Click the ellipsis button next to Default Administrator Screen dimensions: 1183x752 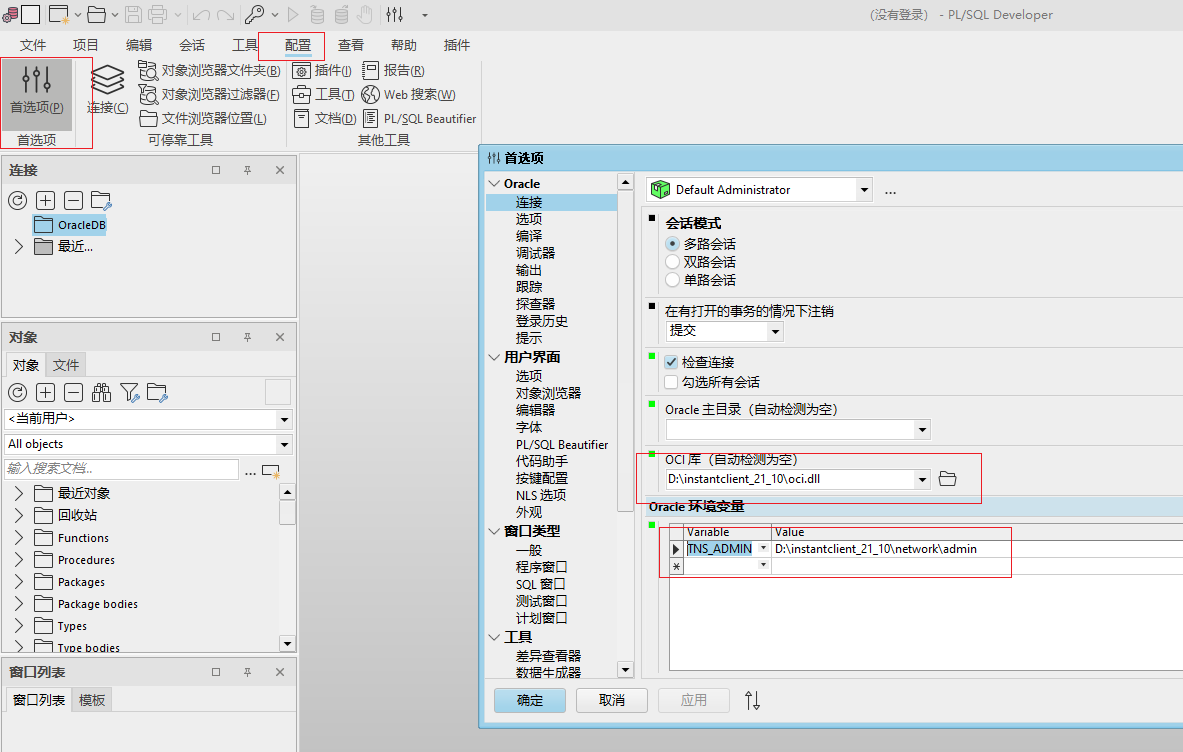pyautogui.click(x=890, y=192)
